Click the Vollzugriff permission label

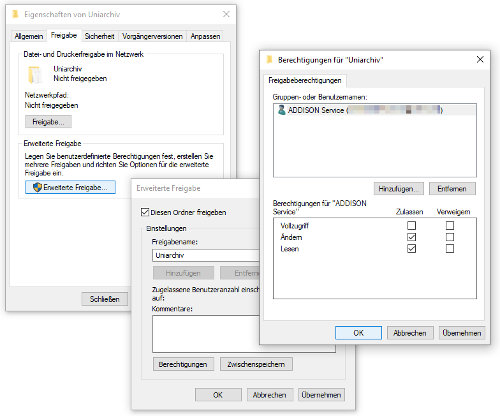point(294,226)
